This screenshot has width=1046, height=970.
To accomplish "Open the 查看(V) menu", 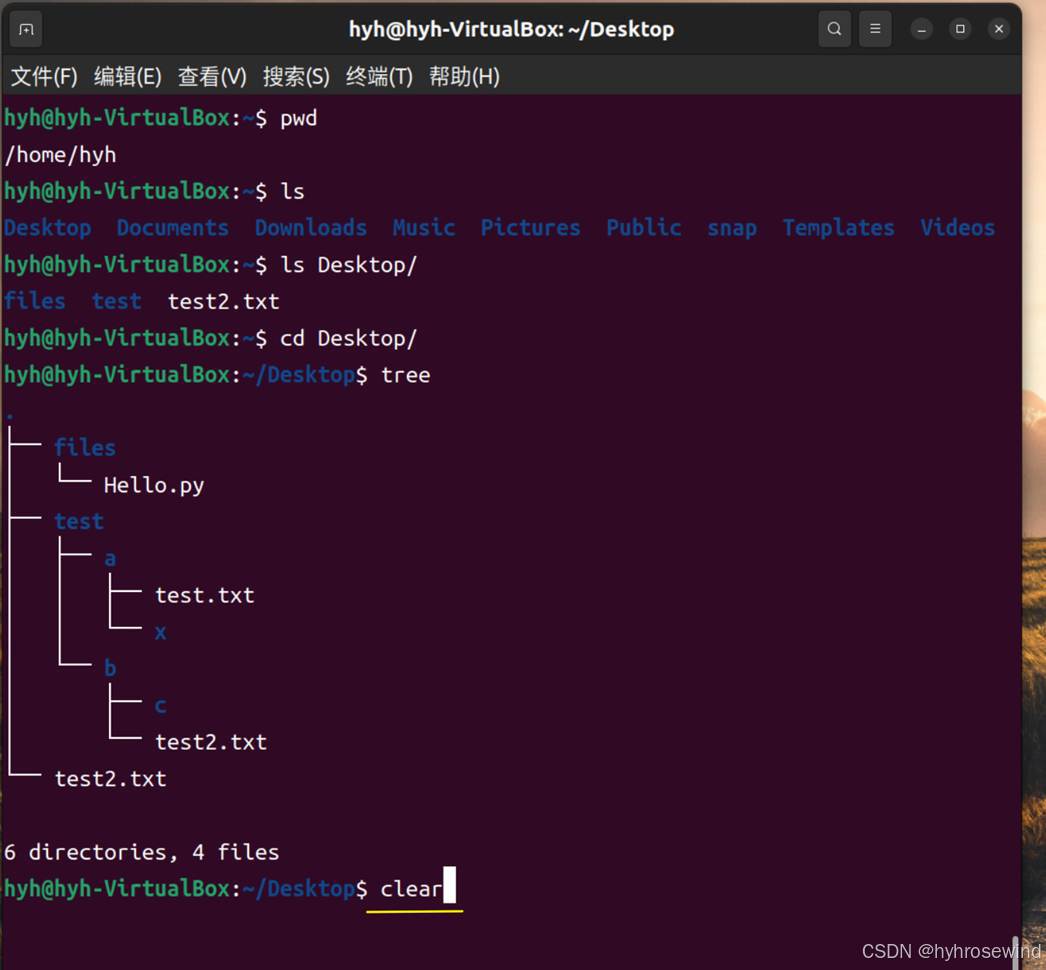I will (212, 77).
